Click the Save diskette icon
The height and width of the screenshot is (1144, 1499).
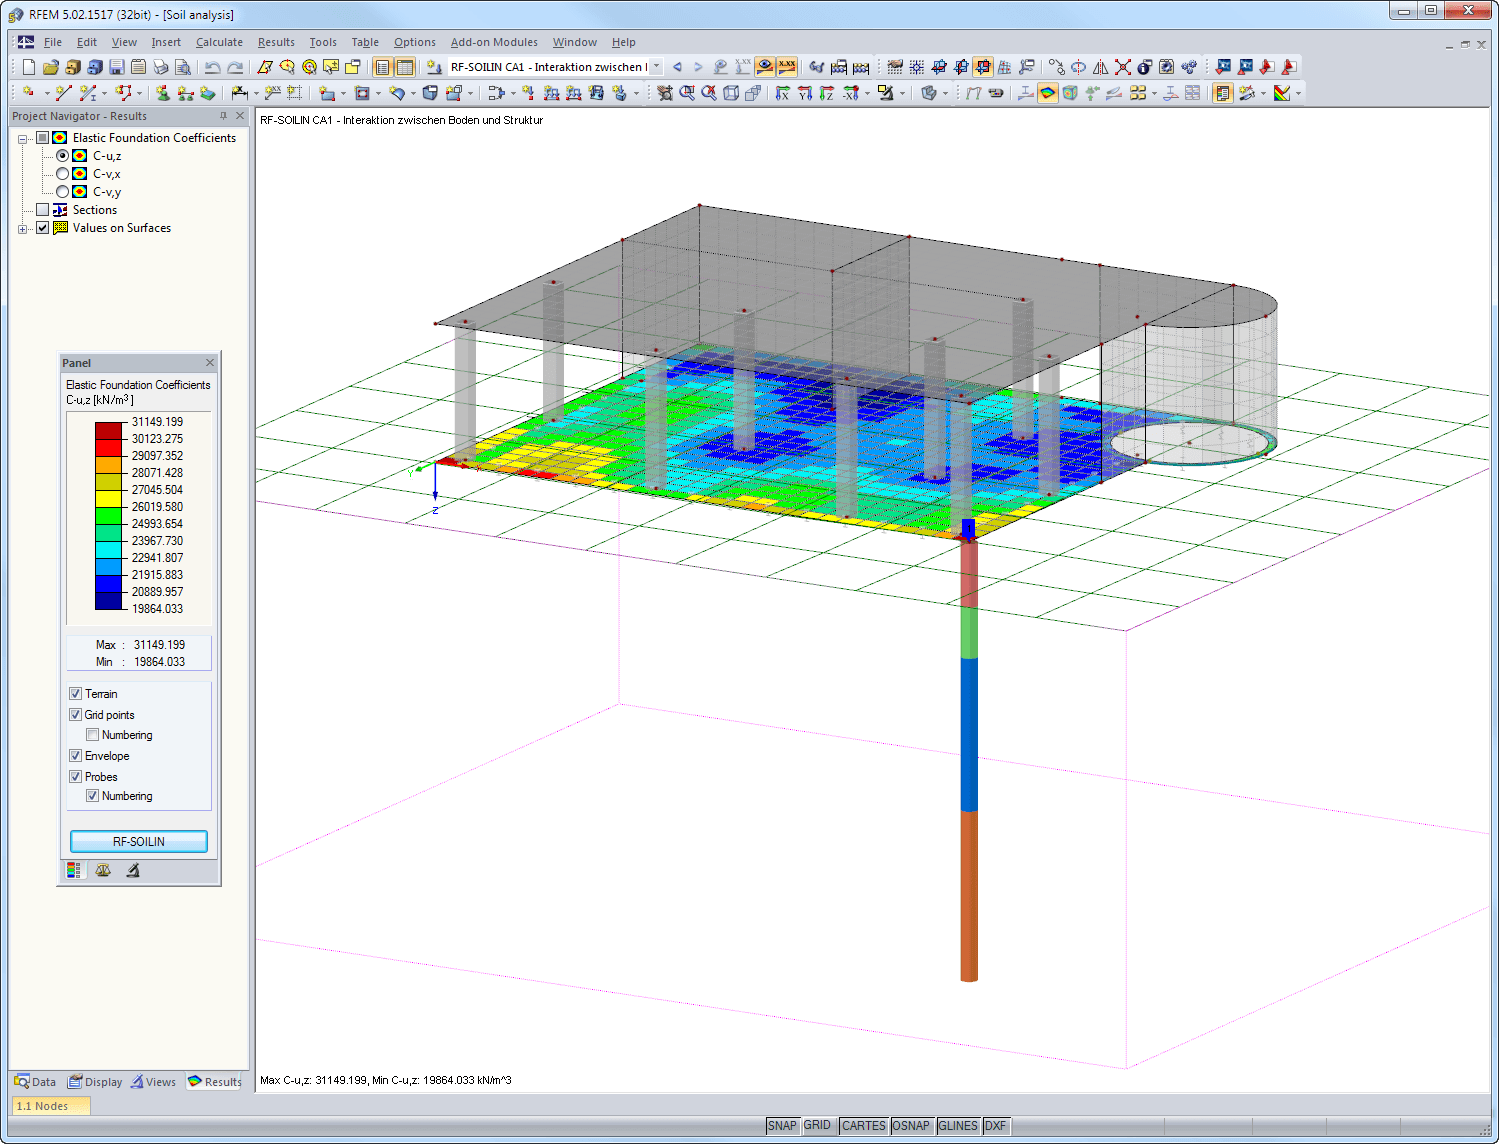point(117,67)
